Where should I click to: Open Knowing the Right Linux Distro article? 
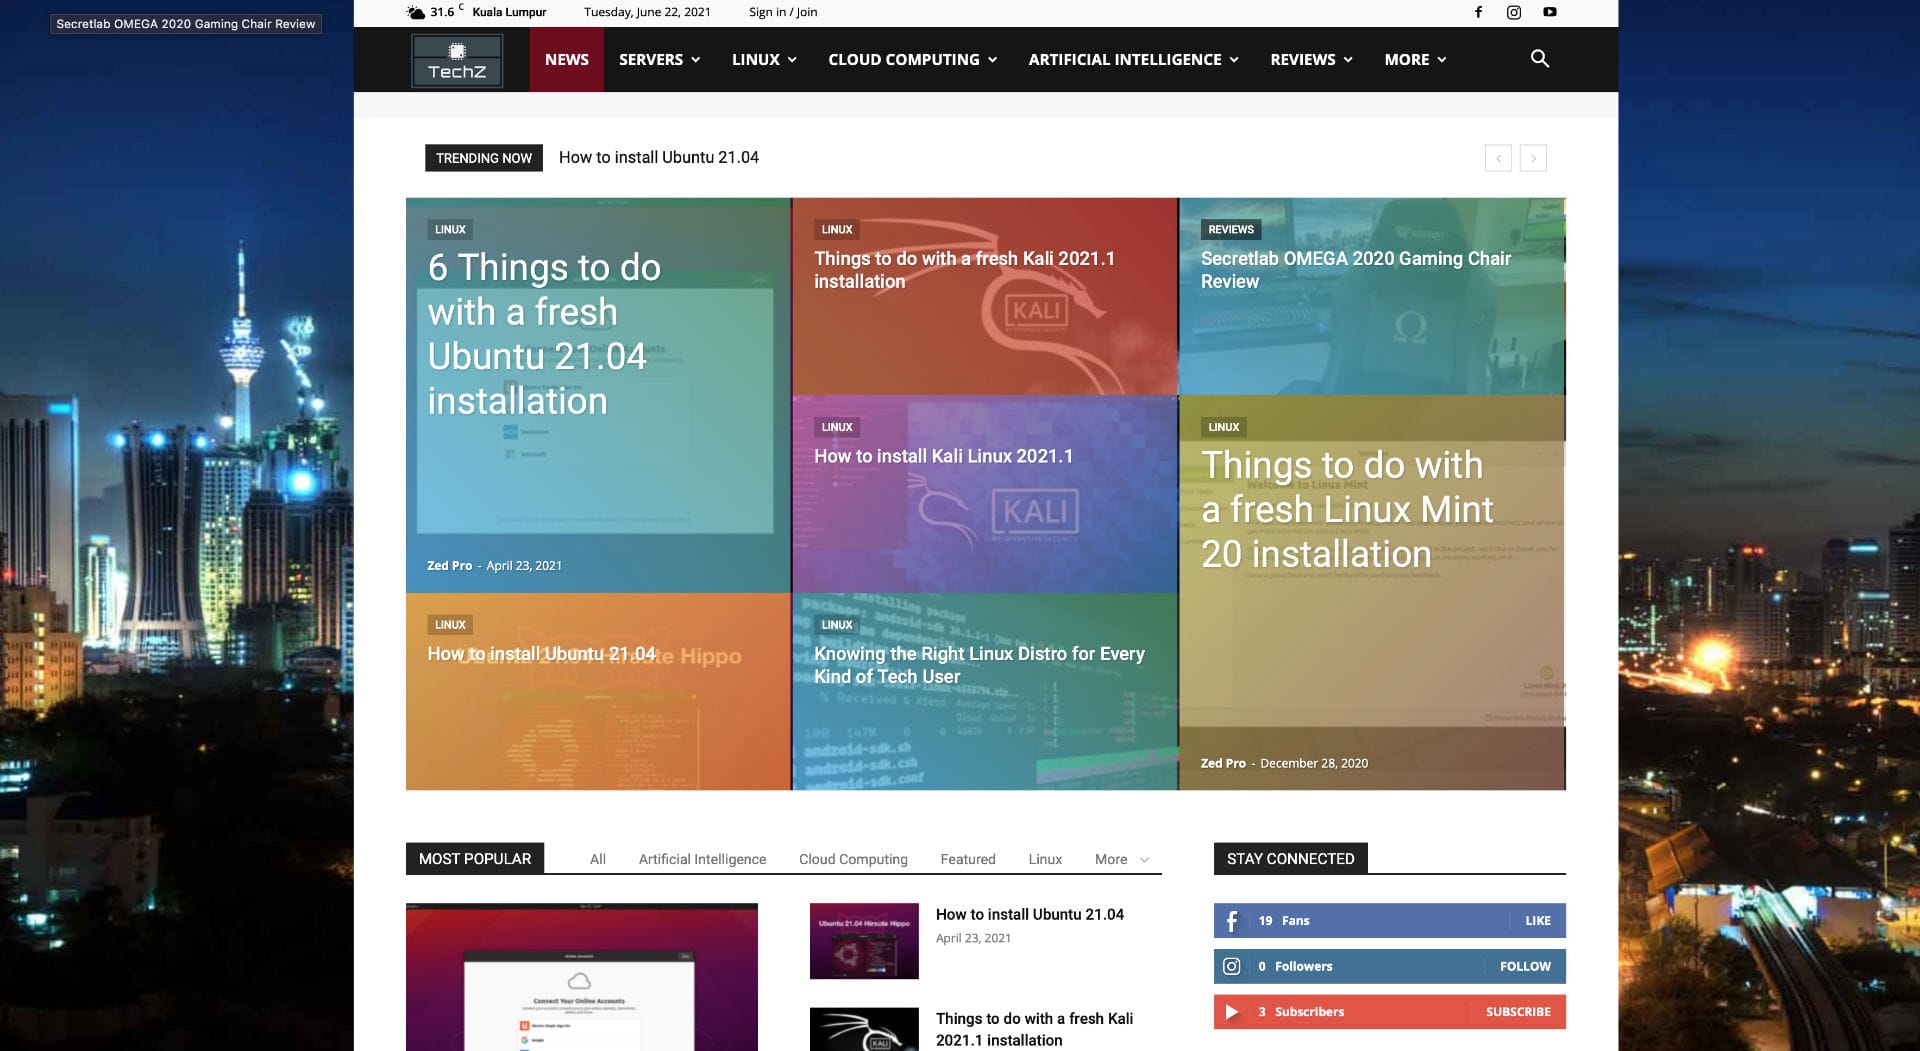coord(979,665)
